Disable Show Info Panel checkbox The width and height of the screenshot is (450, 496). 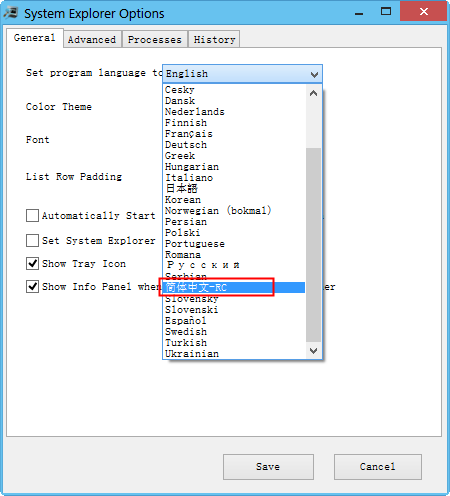pyautogui.click(x=32, y=286)
